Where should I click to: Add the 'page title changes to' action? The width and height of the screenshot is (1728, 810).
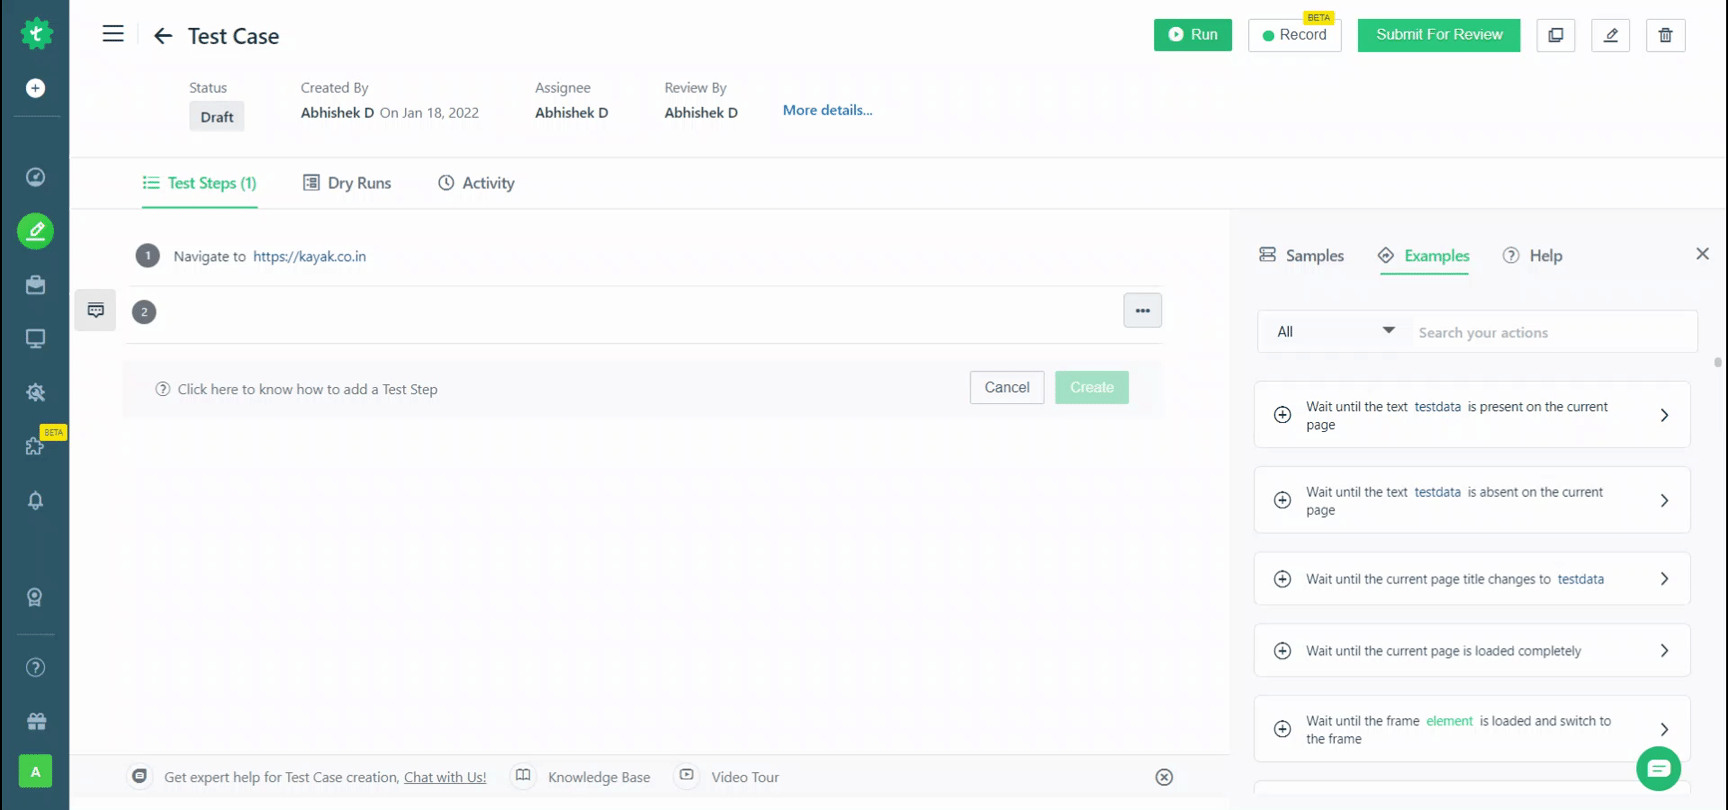(1282, 579)
